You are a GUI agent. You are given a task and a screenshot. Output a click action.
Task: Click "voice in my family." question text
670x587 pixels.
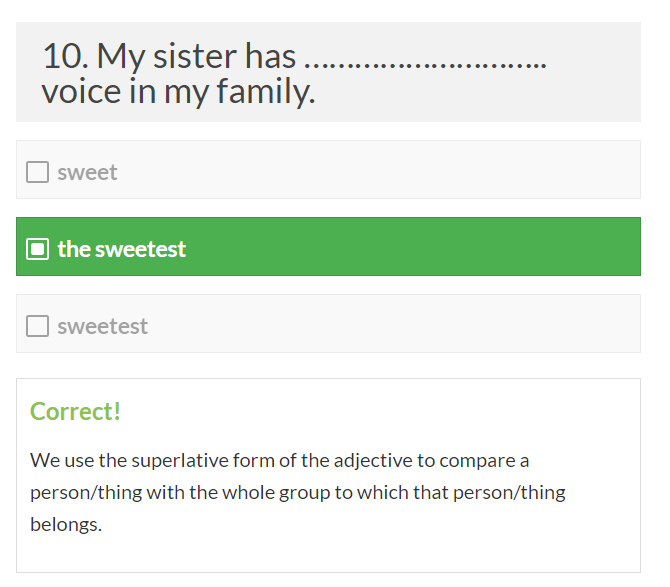[178, 92]
